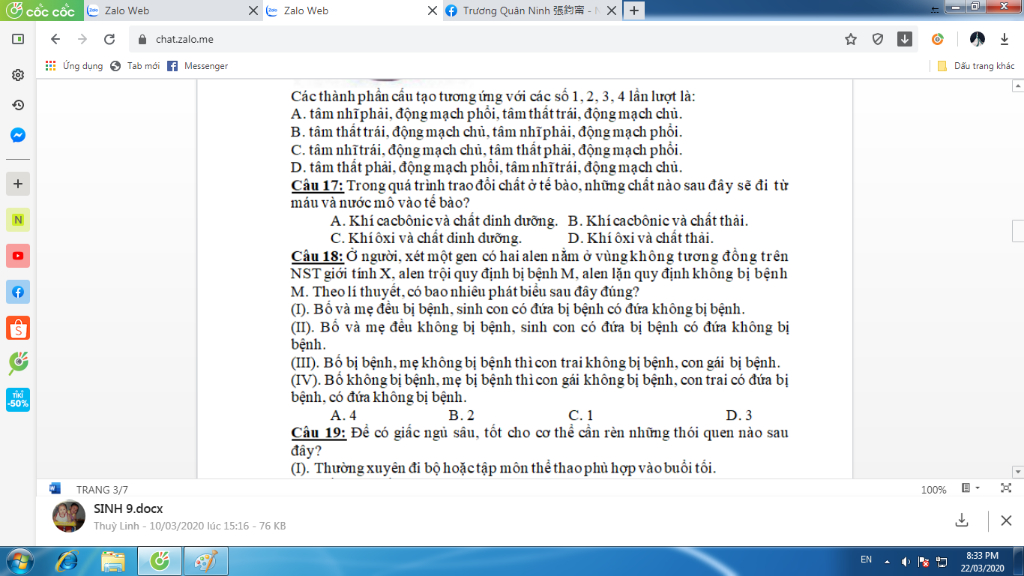Open the Messenger bookmark
The image size is (1024, 576).
pyautogui.click(x=197, y=66)
